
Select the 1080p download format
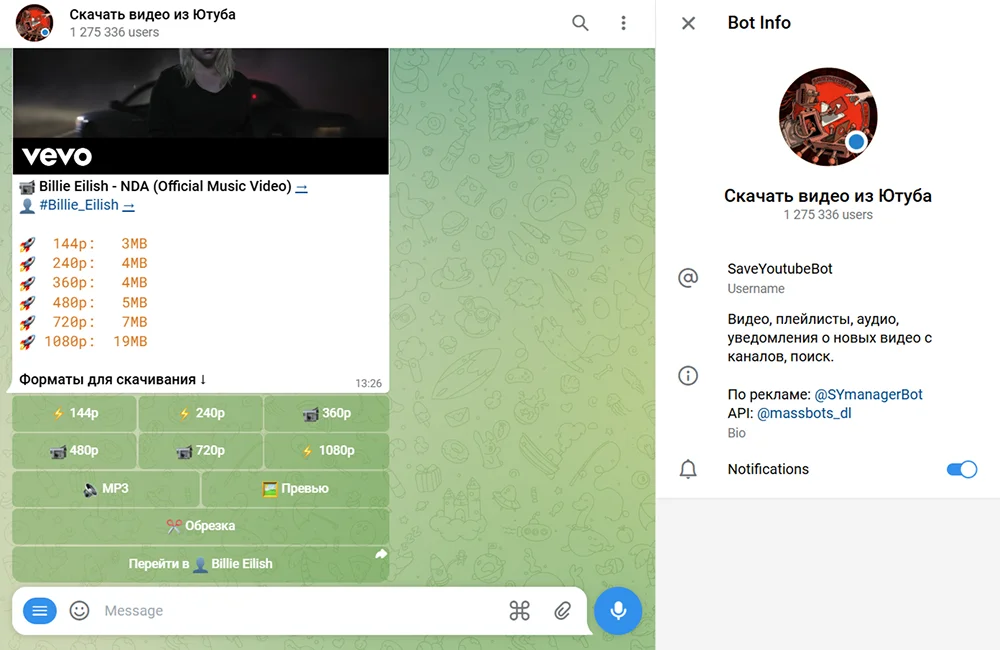[x=327, y=451]
